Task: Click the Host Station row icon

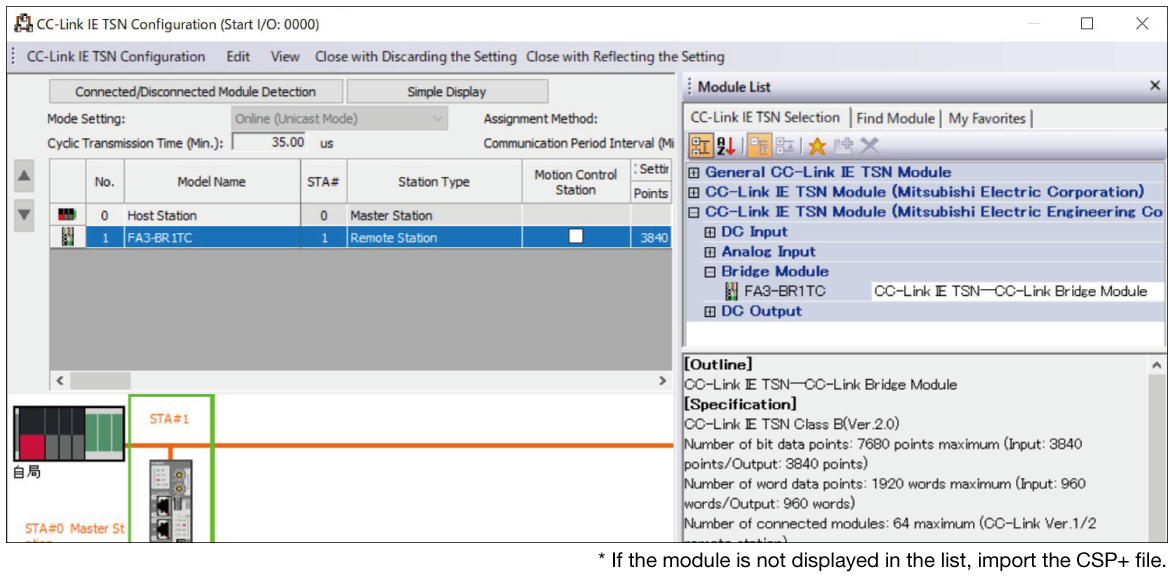Action: tap(67, 215)
